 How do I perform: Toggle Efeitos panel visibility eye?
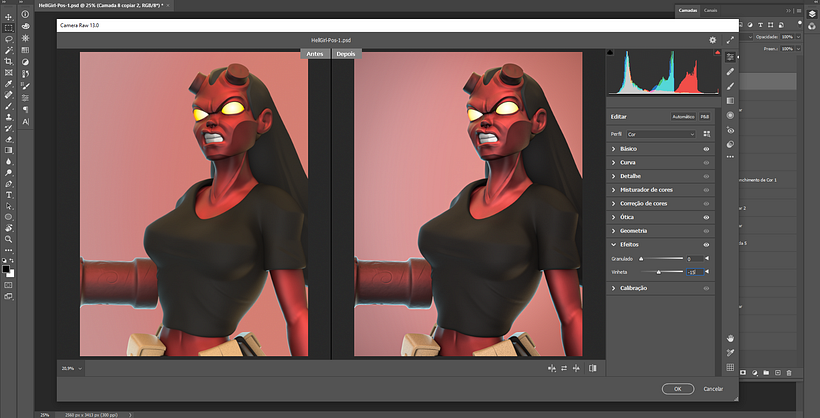point(706,244)
